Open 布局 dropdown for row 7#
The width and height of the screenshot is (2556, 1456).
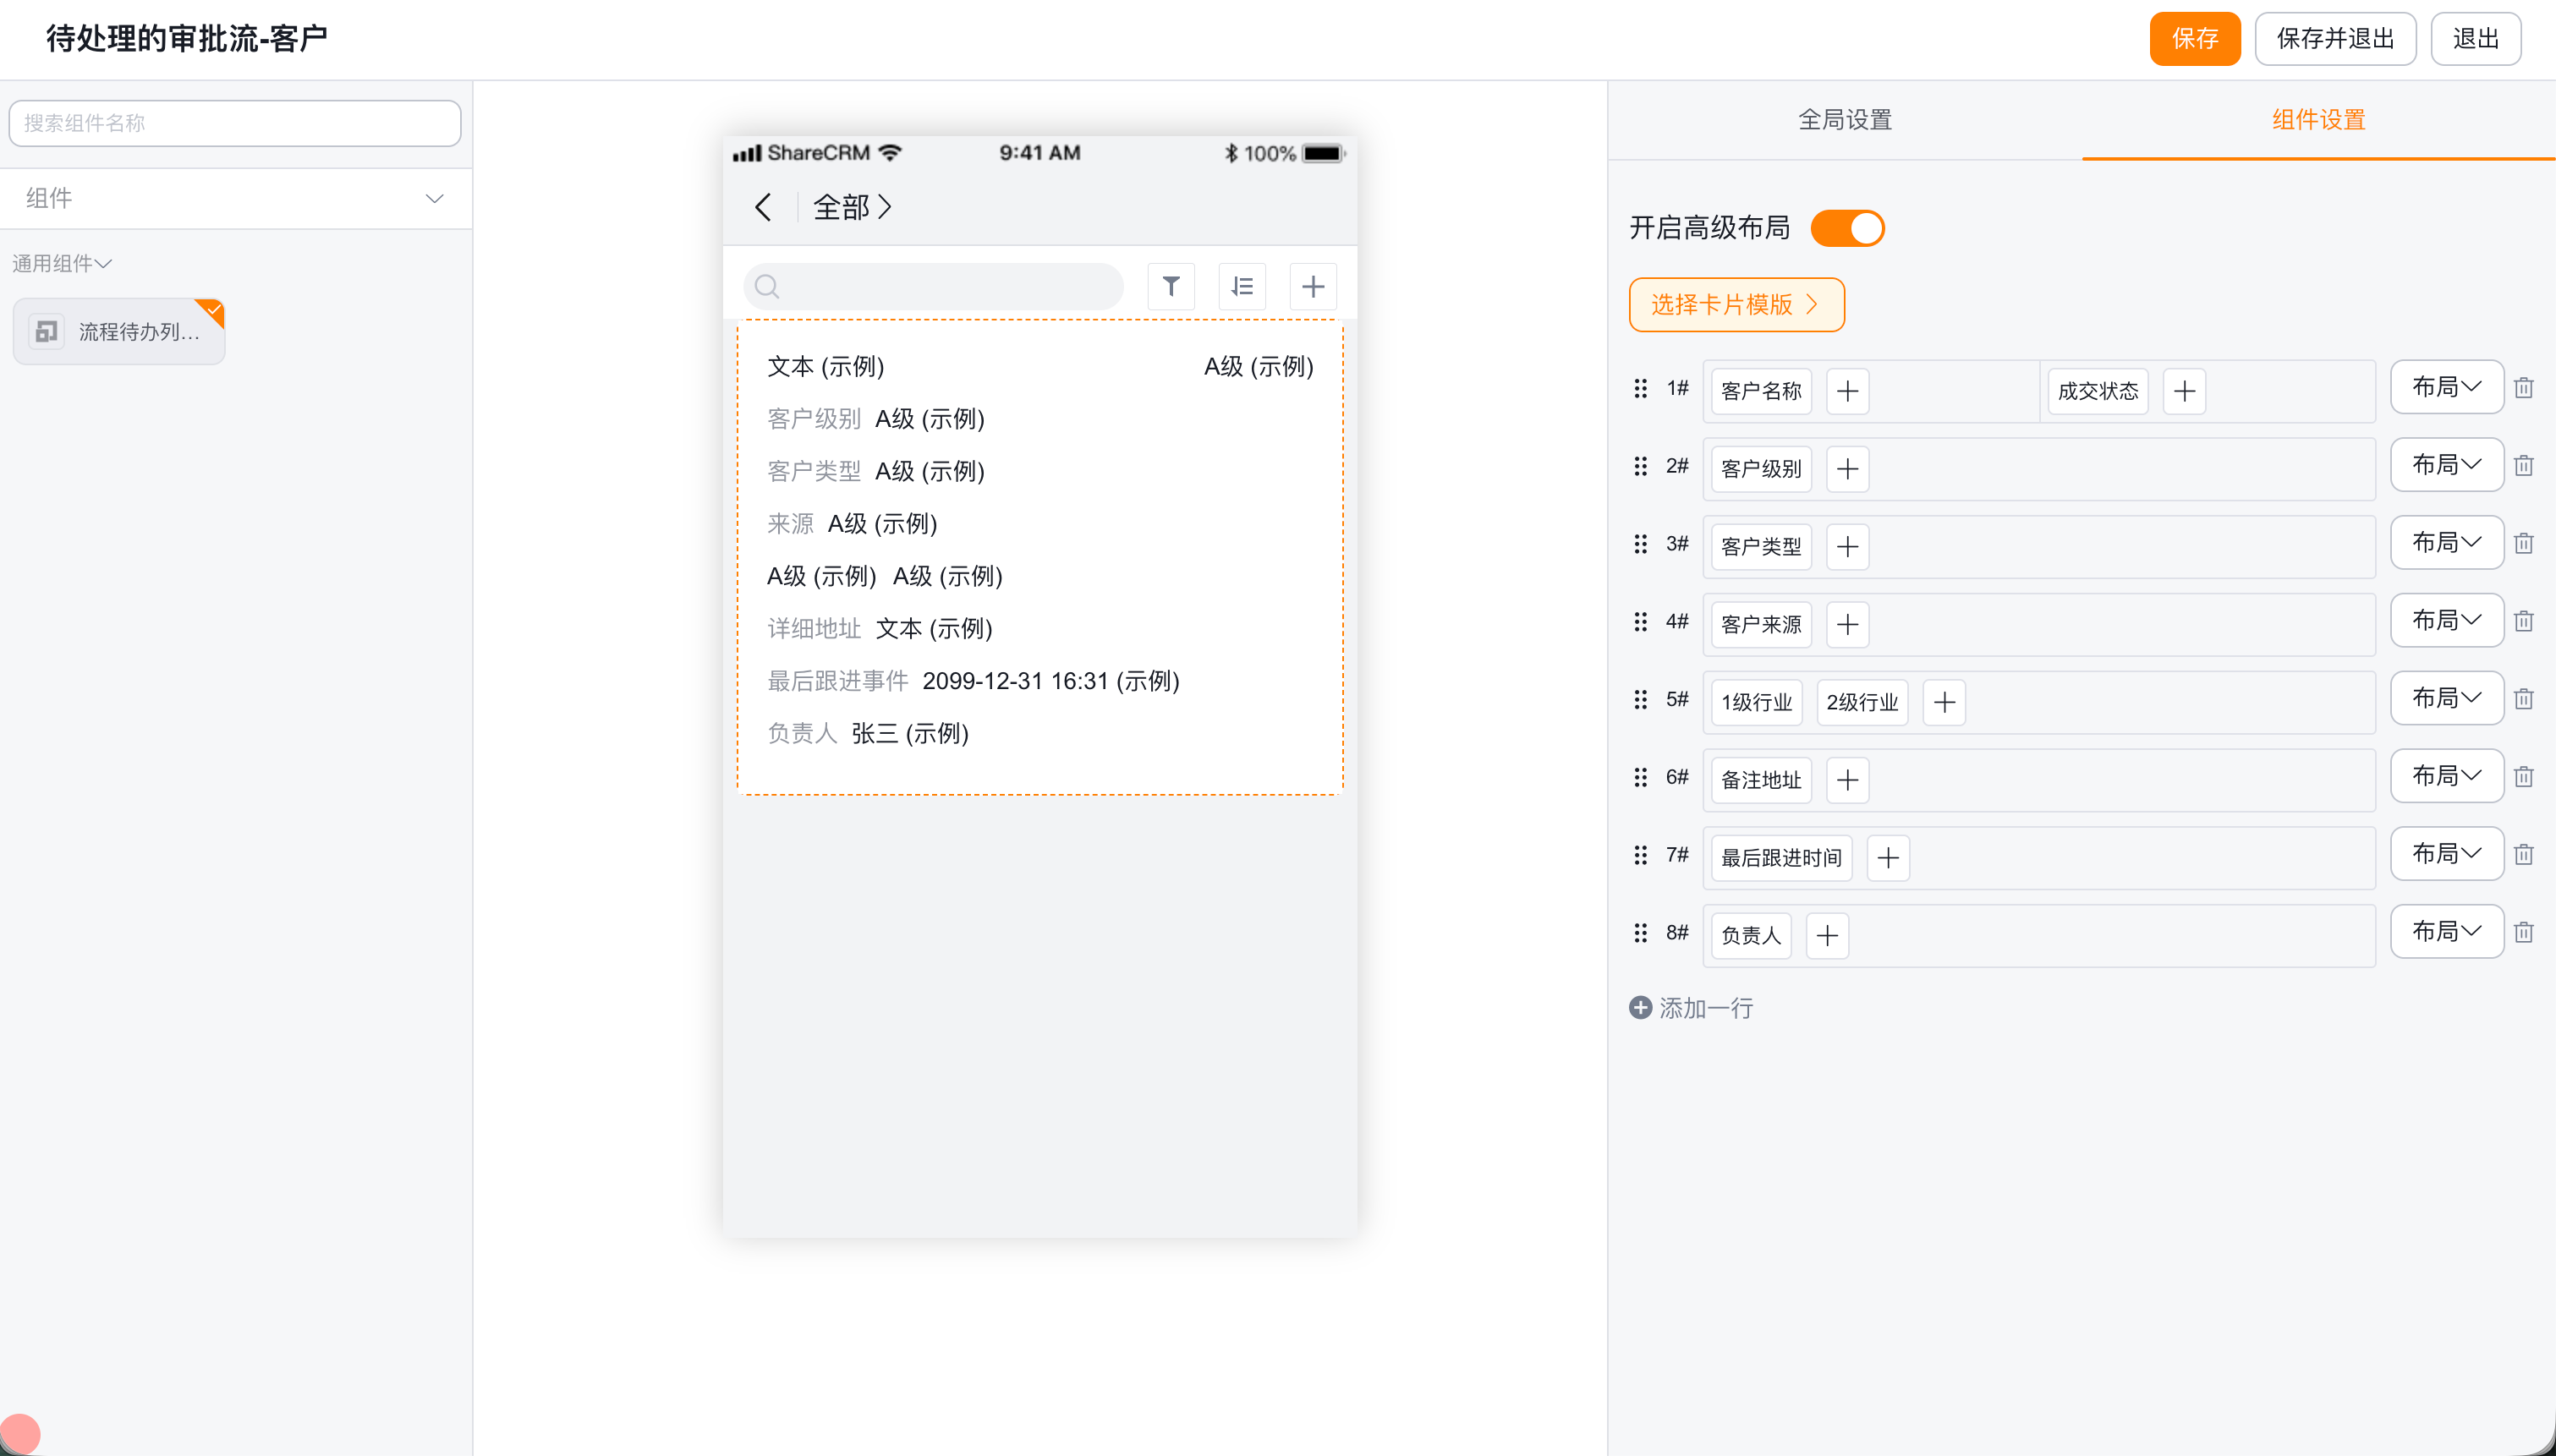(2447, 854)
